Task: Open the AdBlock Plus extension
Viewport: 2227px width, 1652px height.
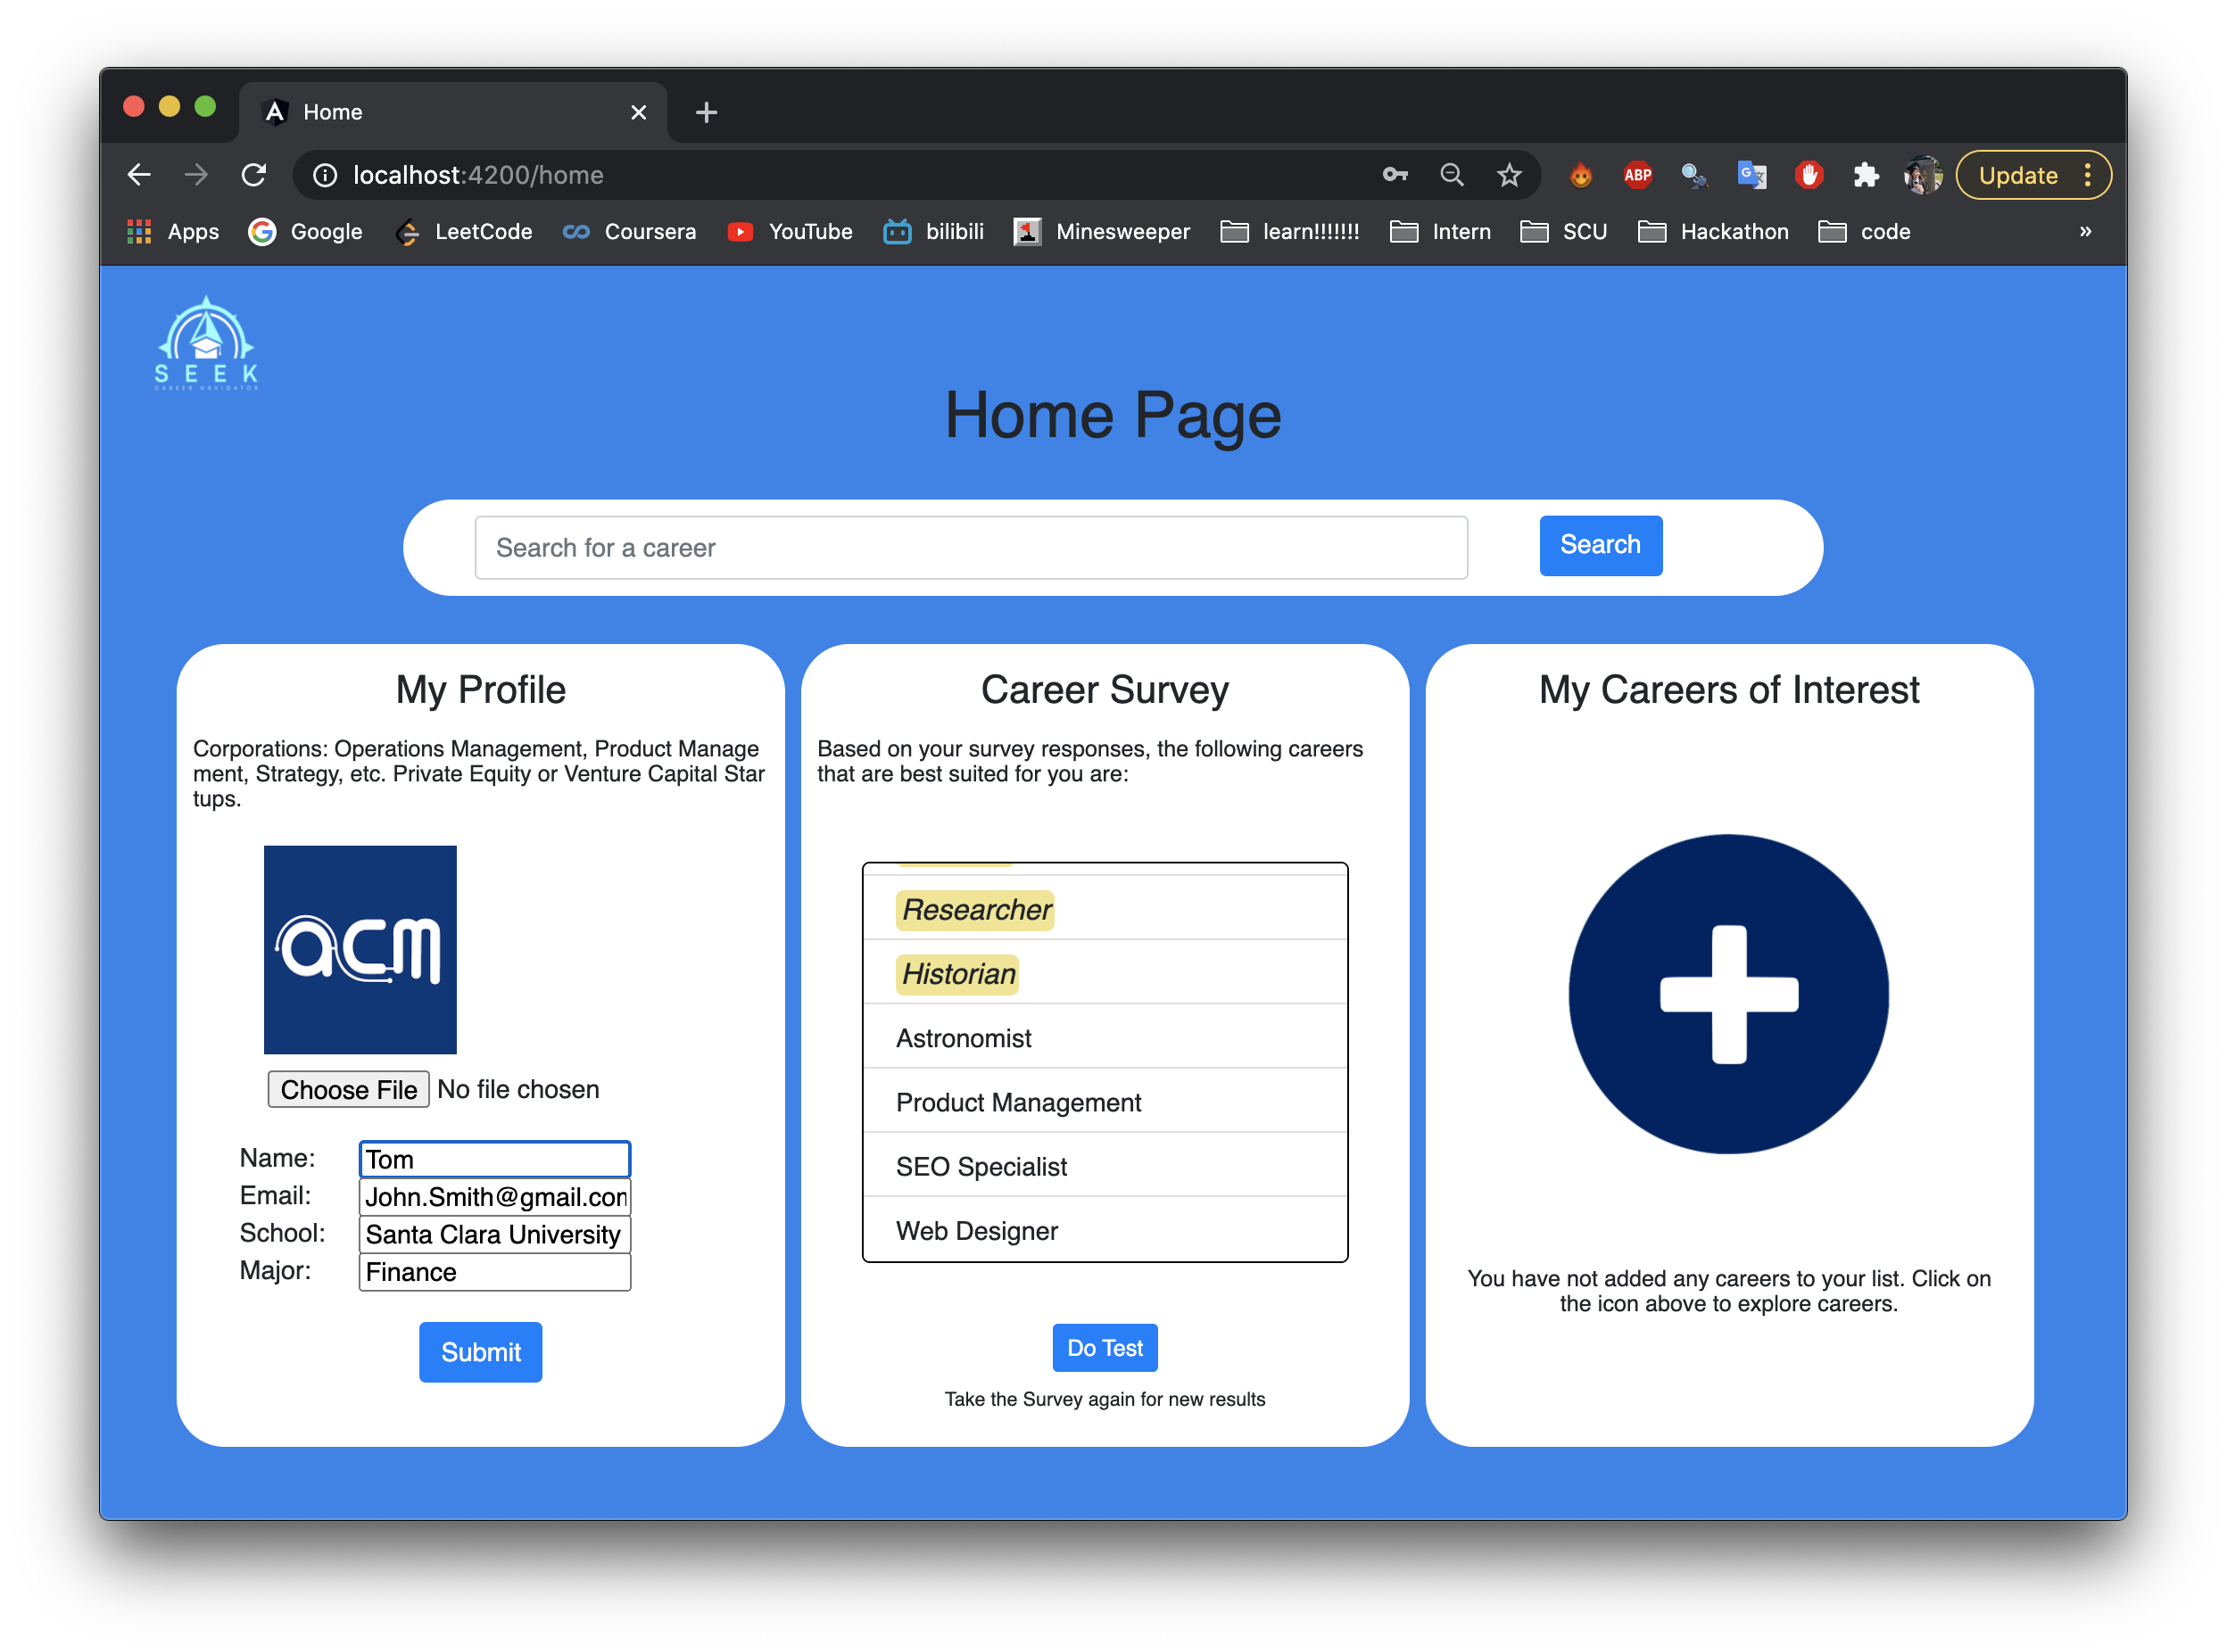Action: click(x=1637, y=176)
